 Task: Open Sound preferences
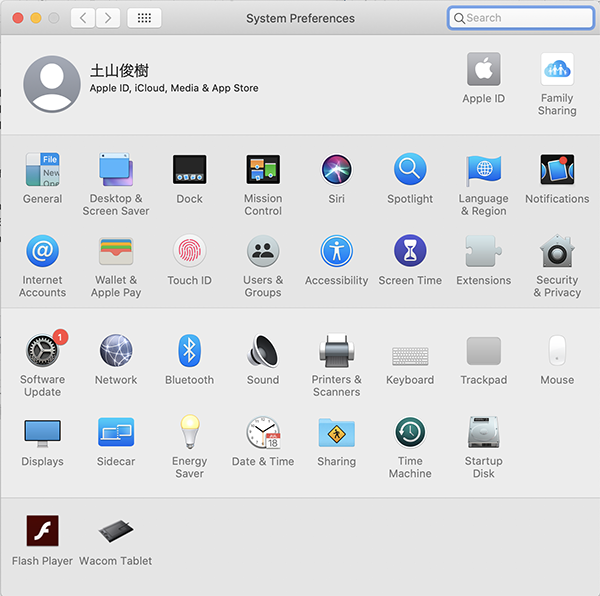tap(263, 350)
